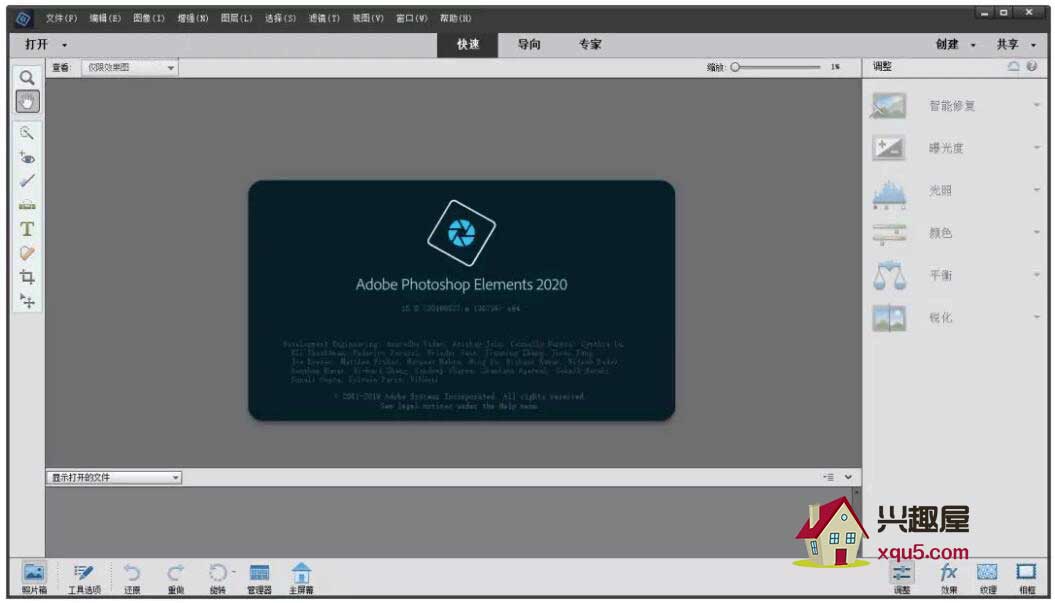Open the 图层(L) menu
Screen dimensions: 1055x603
236,18
